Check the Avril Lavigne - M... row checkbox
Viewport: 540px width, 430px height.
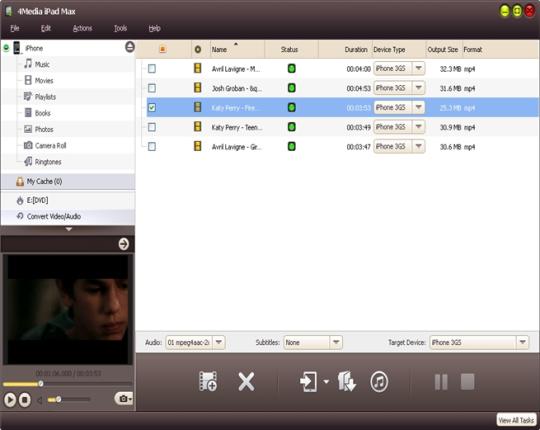click(x=152, y=69)
